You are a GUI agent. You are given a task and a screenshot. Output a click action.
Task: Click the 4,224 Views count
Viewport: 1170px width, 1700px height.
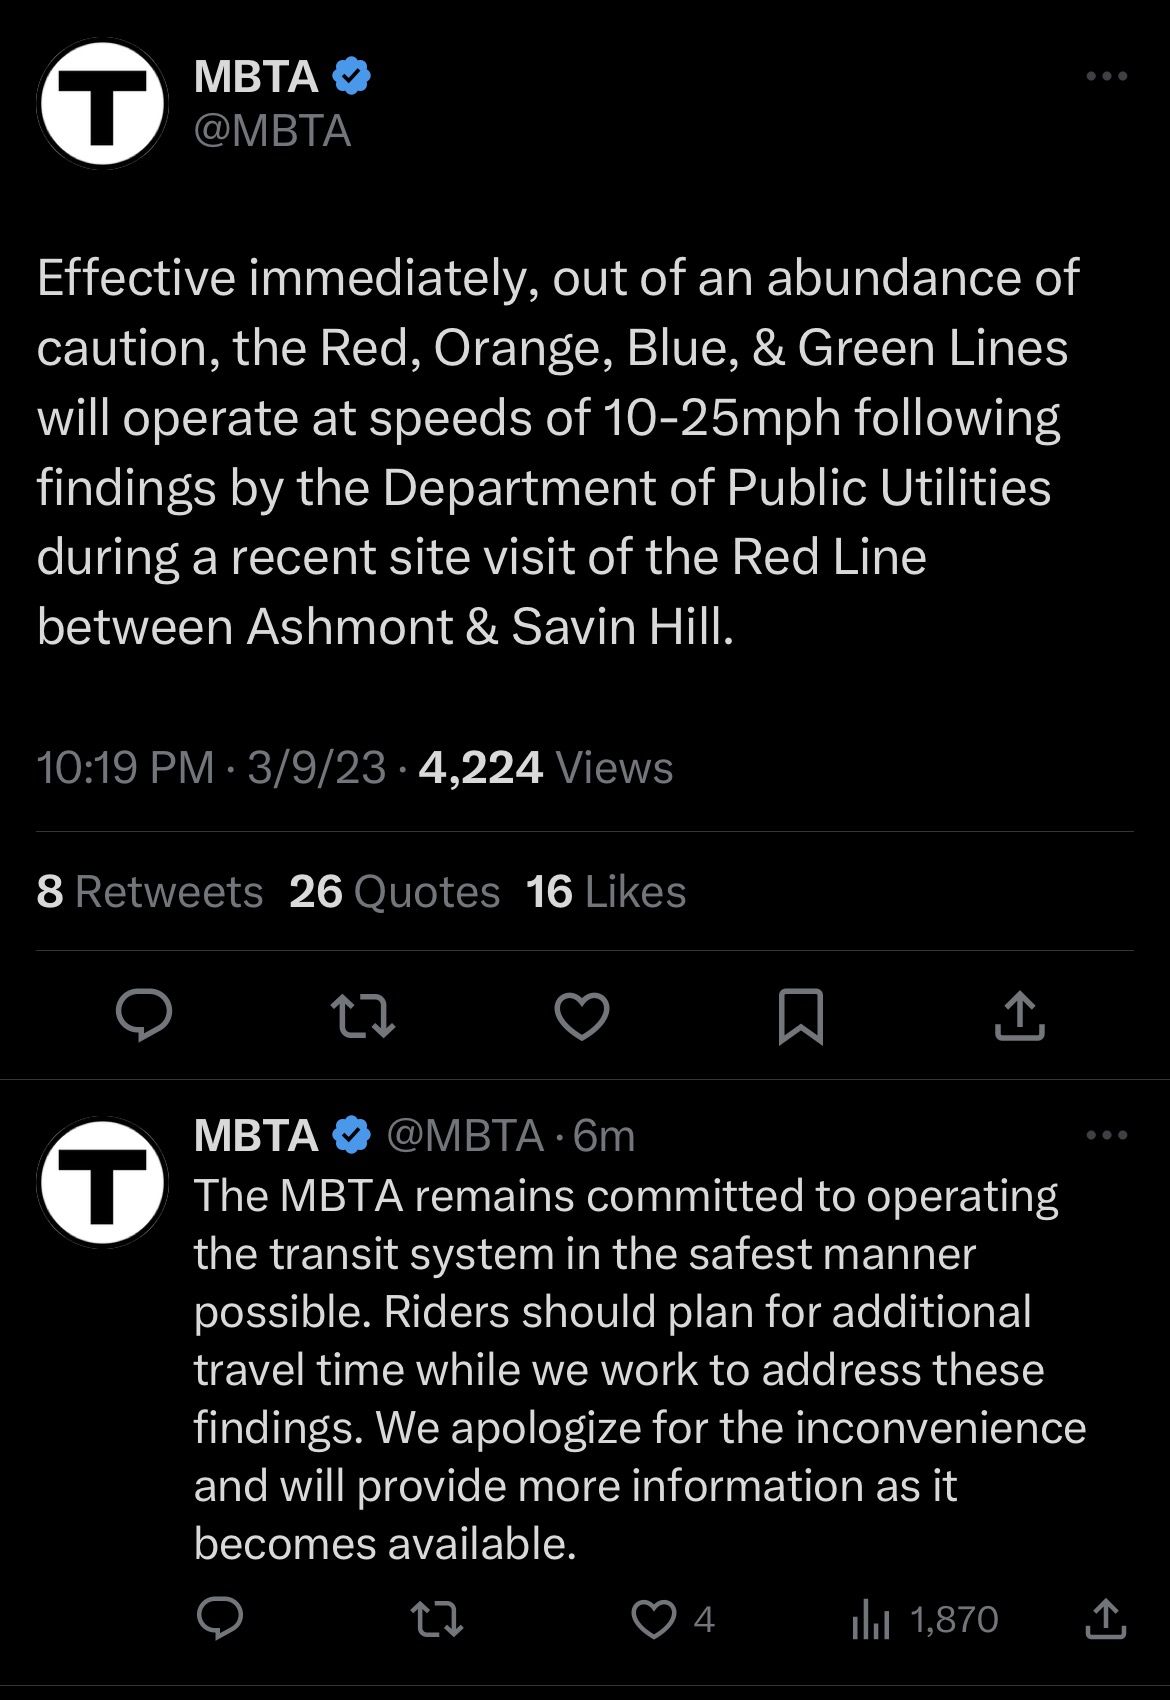click(x=545, y=768)
